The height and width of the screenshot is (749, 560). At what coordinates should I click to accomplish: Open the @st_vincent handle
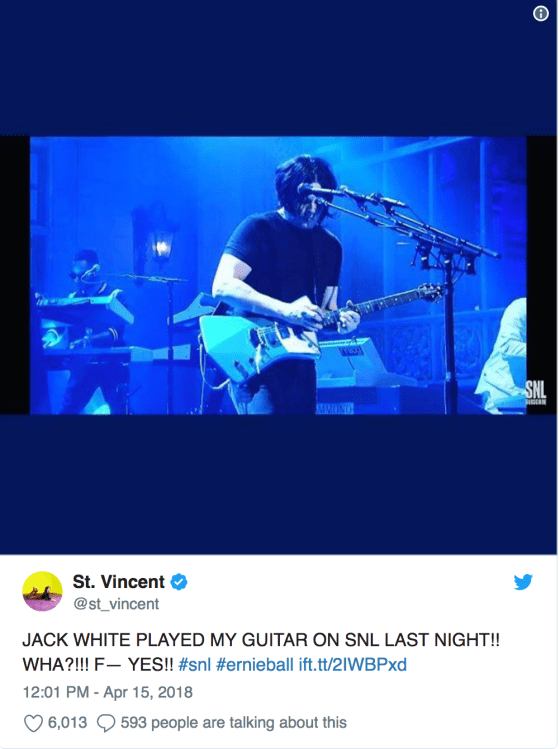(x=116, y=604)
